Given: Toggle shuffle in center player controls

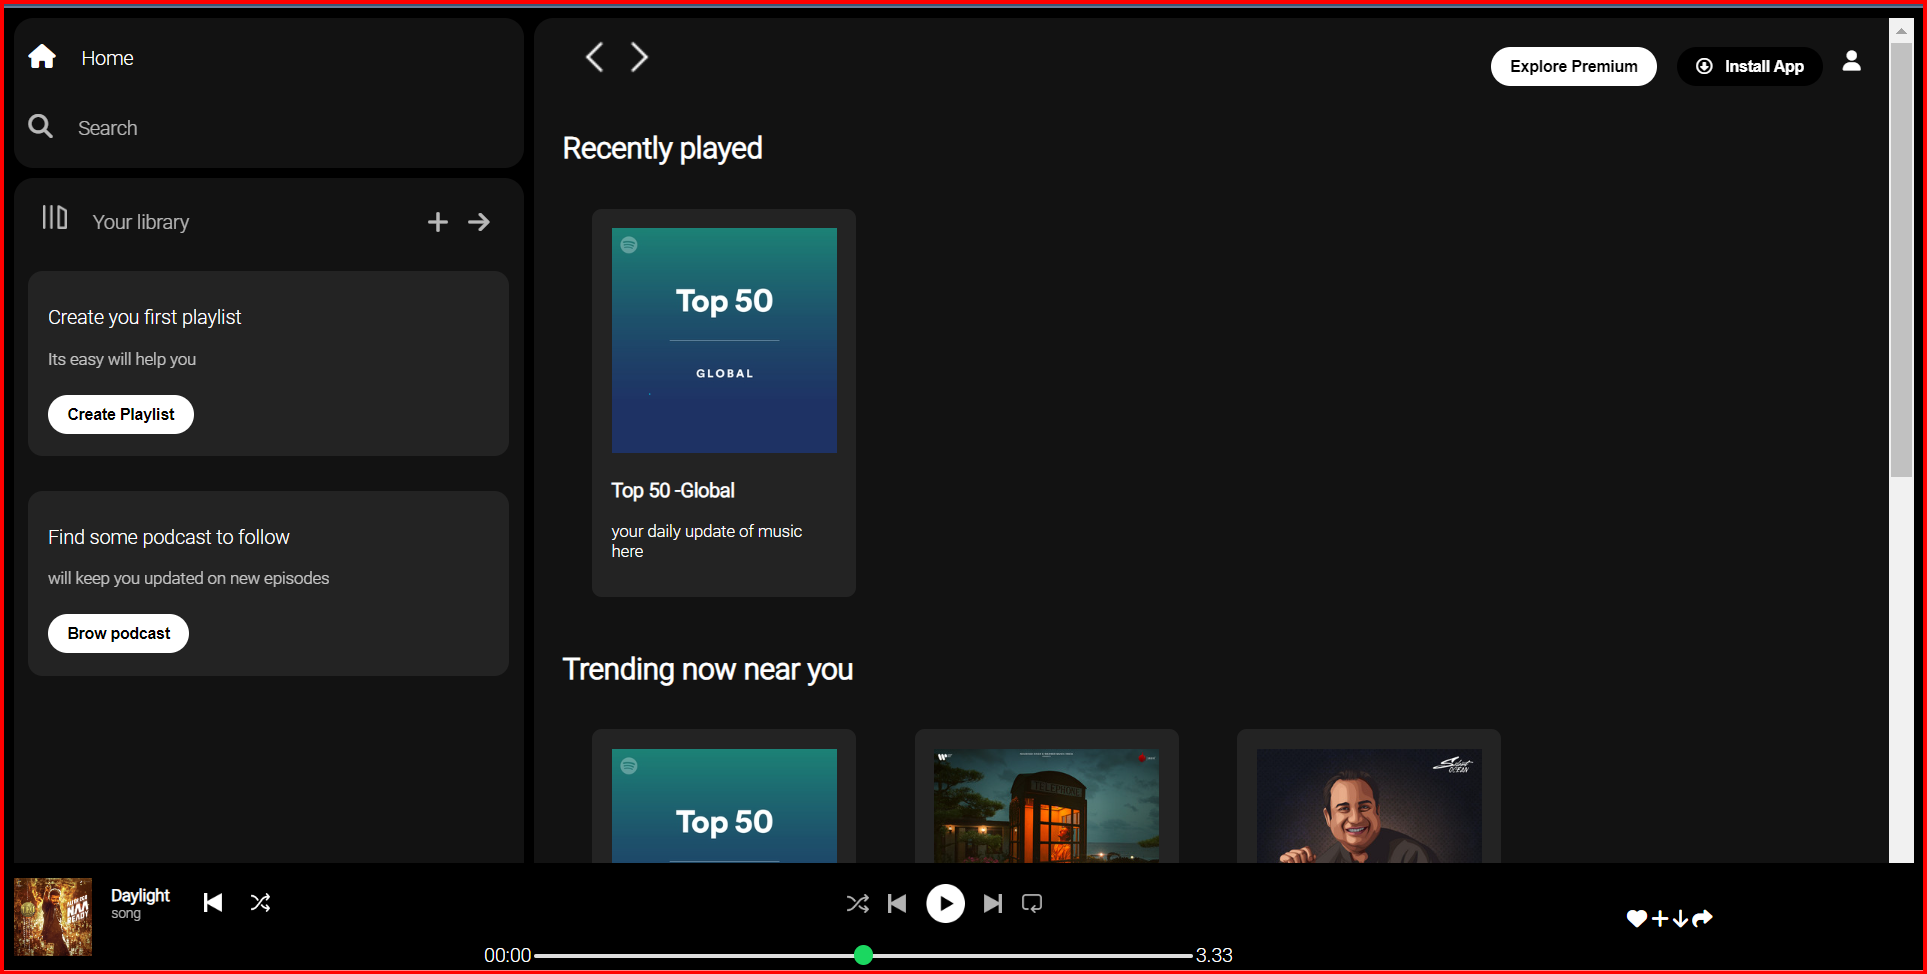Looking at the screenshot, I should coord(857,904).
